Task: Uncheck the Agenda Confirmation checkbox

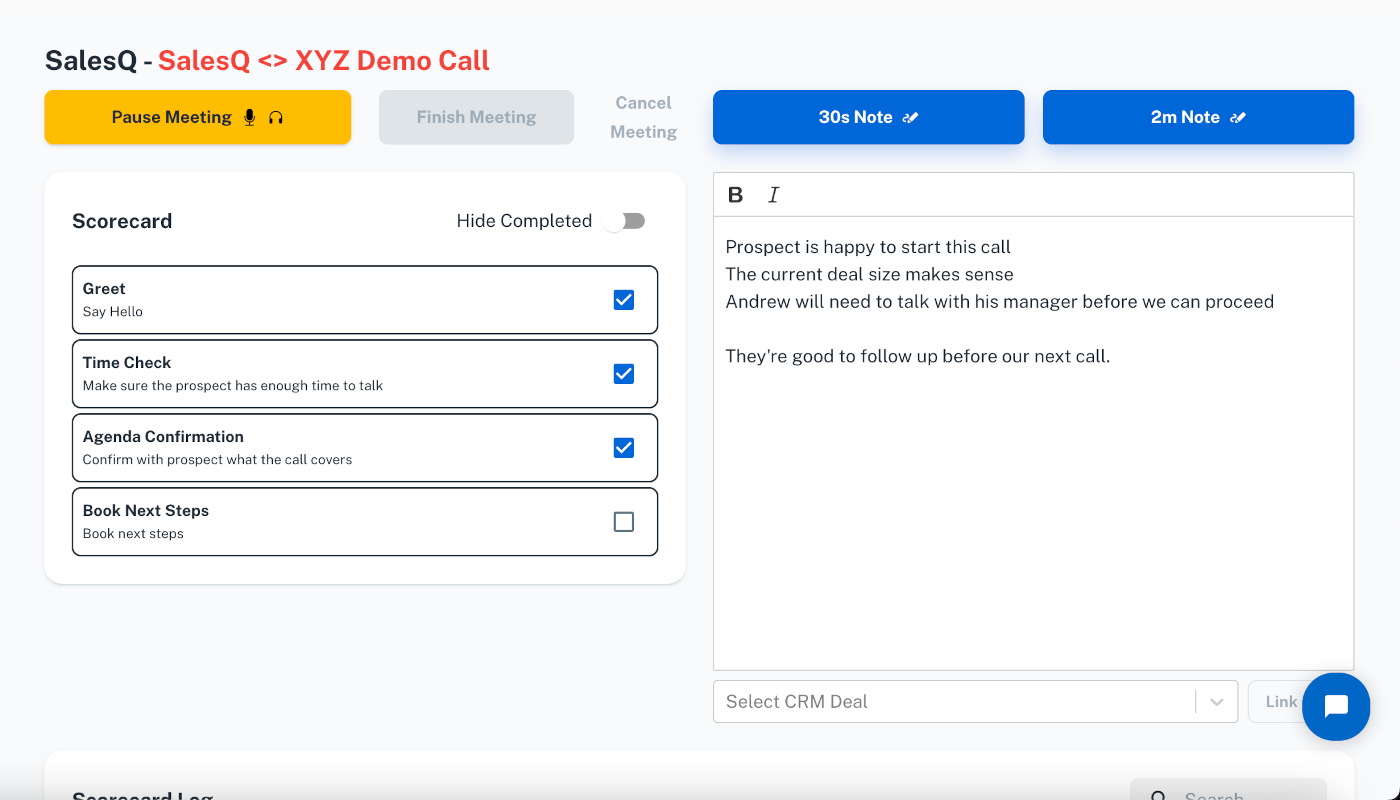Action: pos(623,447)
